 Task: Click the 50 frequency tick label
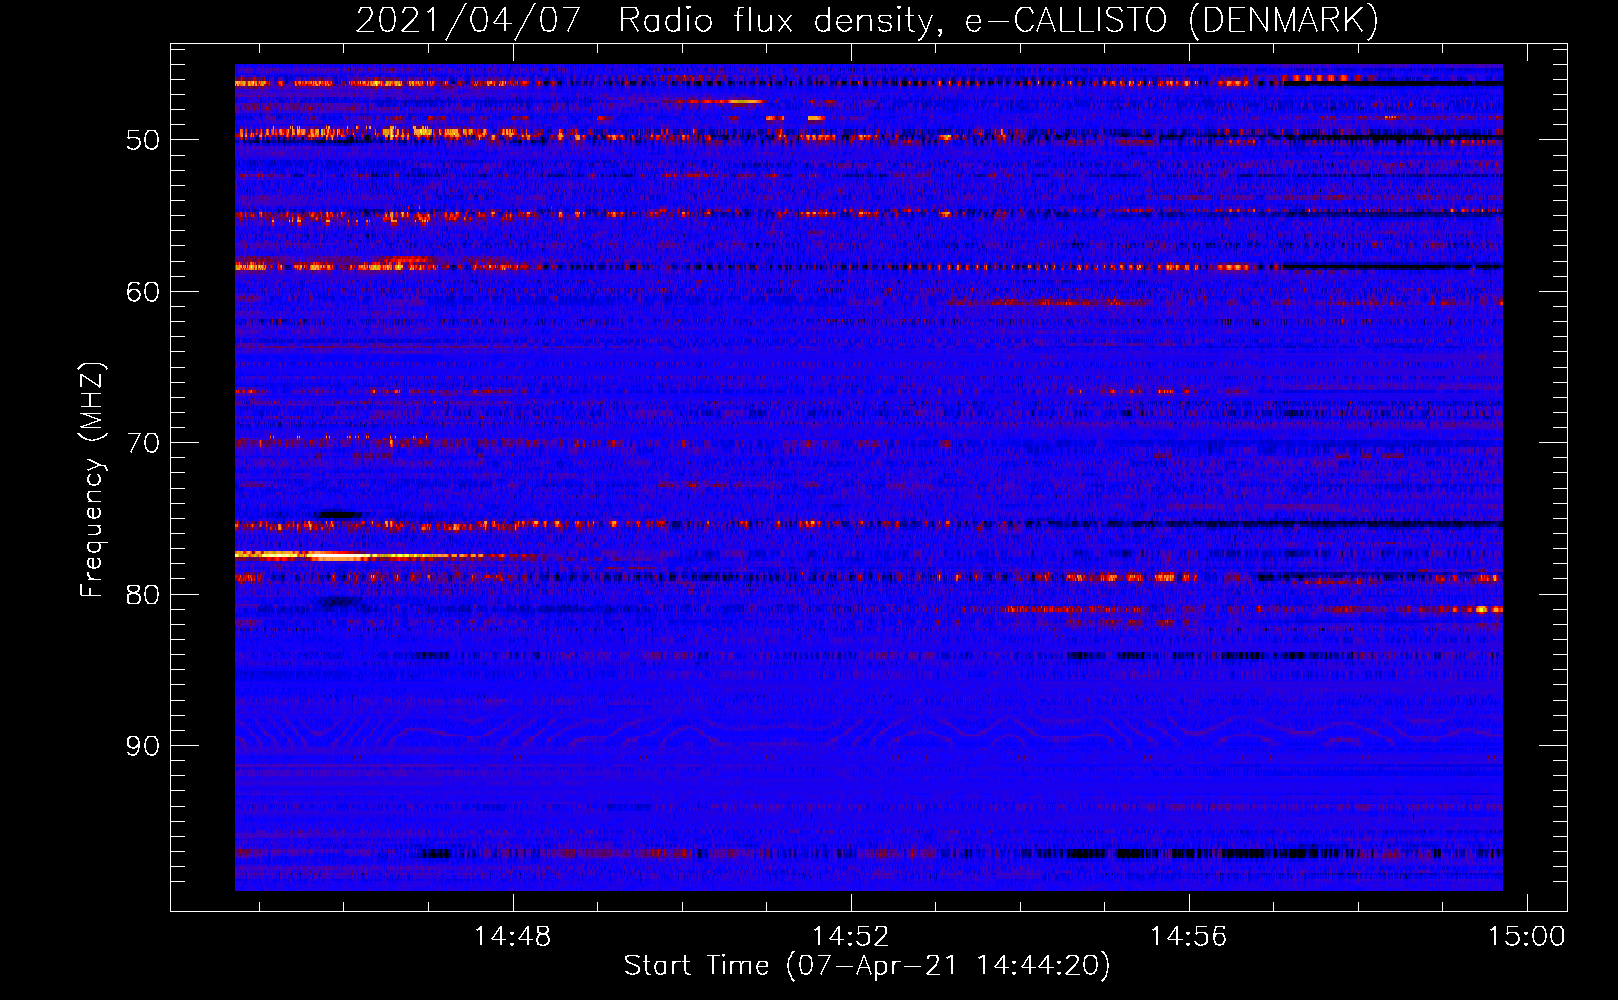(143, 140)
